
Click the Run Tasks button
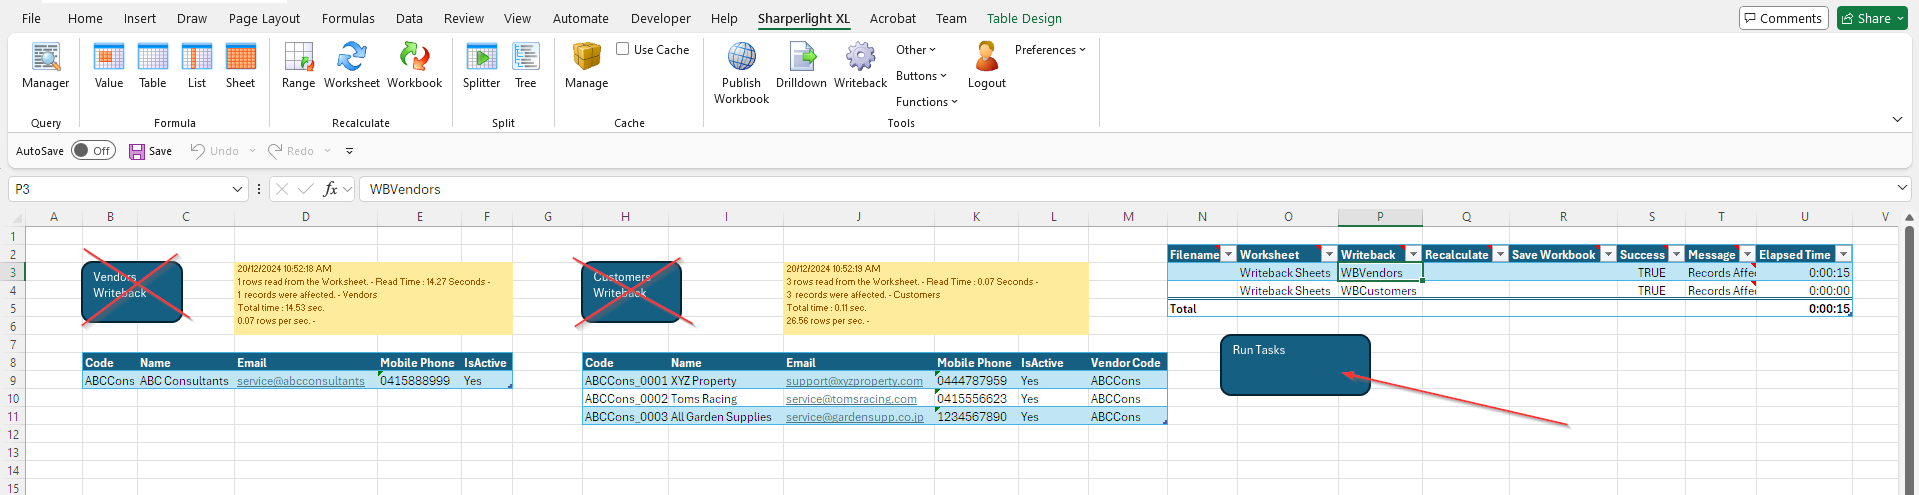(x=1295, y=365)
